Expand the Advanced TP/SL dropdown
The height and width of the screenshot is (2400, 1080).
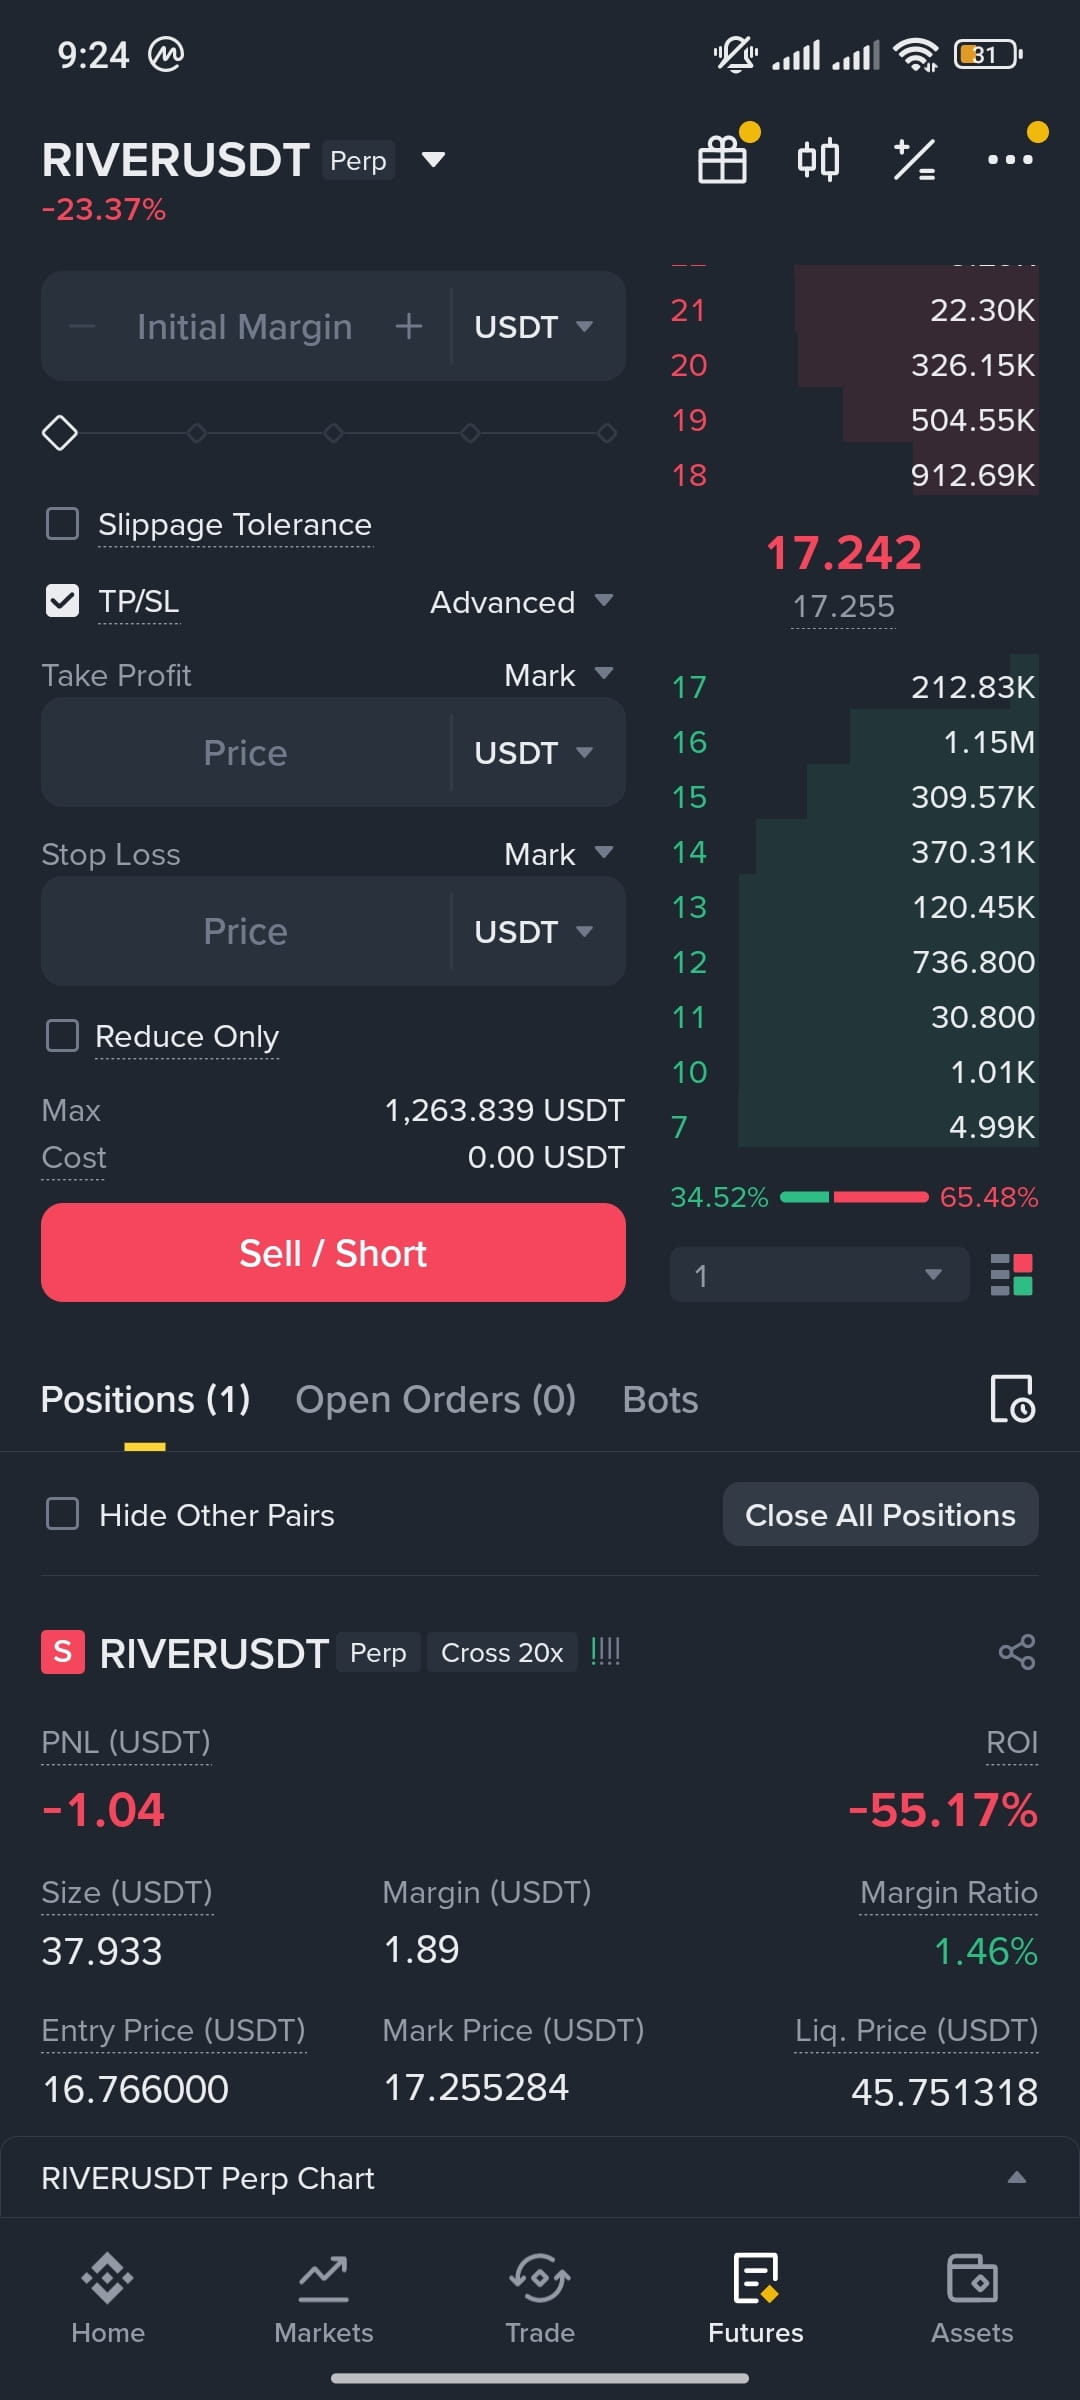pos(522,602)
